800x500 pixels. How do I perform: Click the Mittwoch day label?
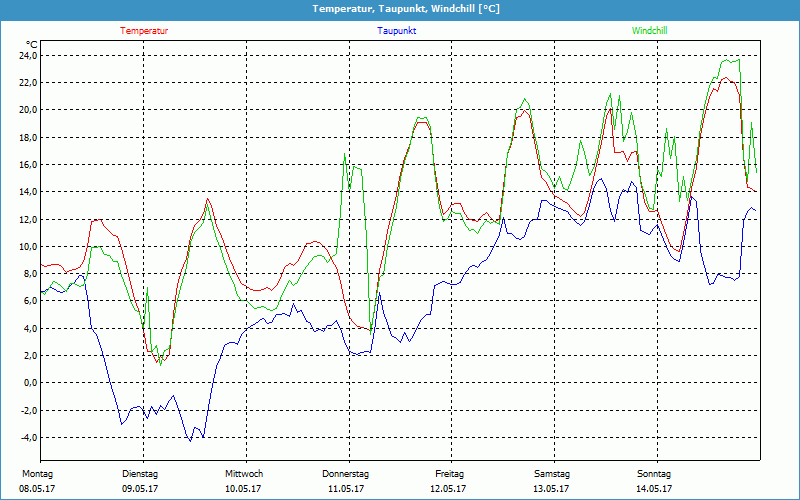[244, 474]
